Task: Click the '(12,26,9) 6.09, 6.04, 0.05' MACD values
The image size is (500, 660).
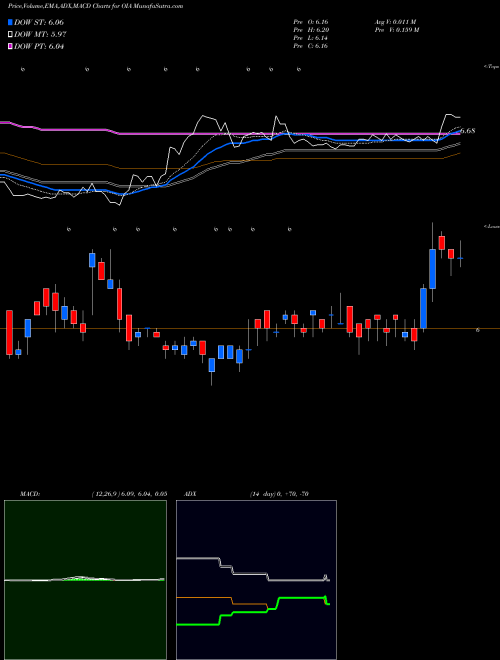Action: (129, 494)
